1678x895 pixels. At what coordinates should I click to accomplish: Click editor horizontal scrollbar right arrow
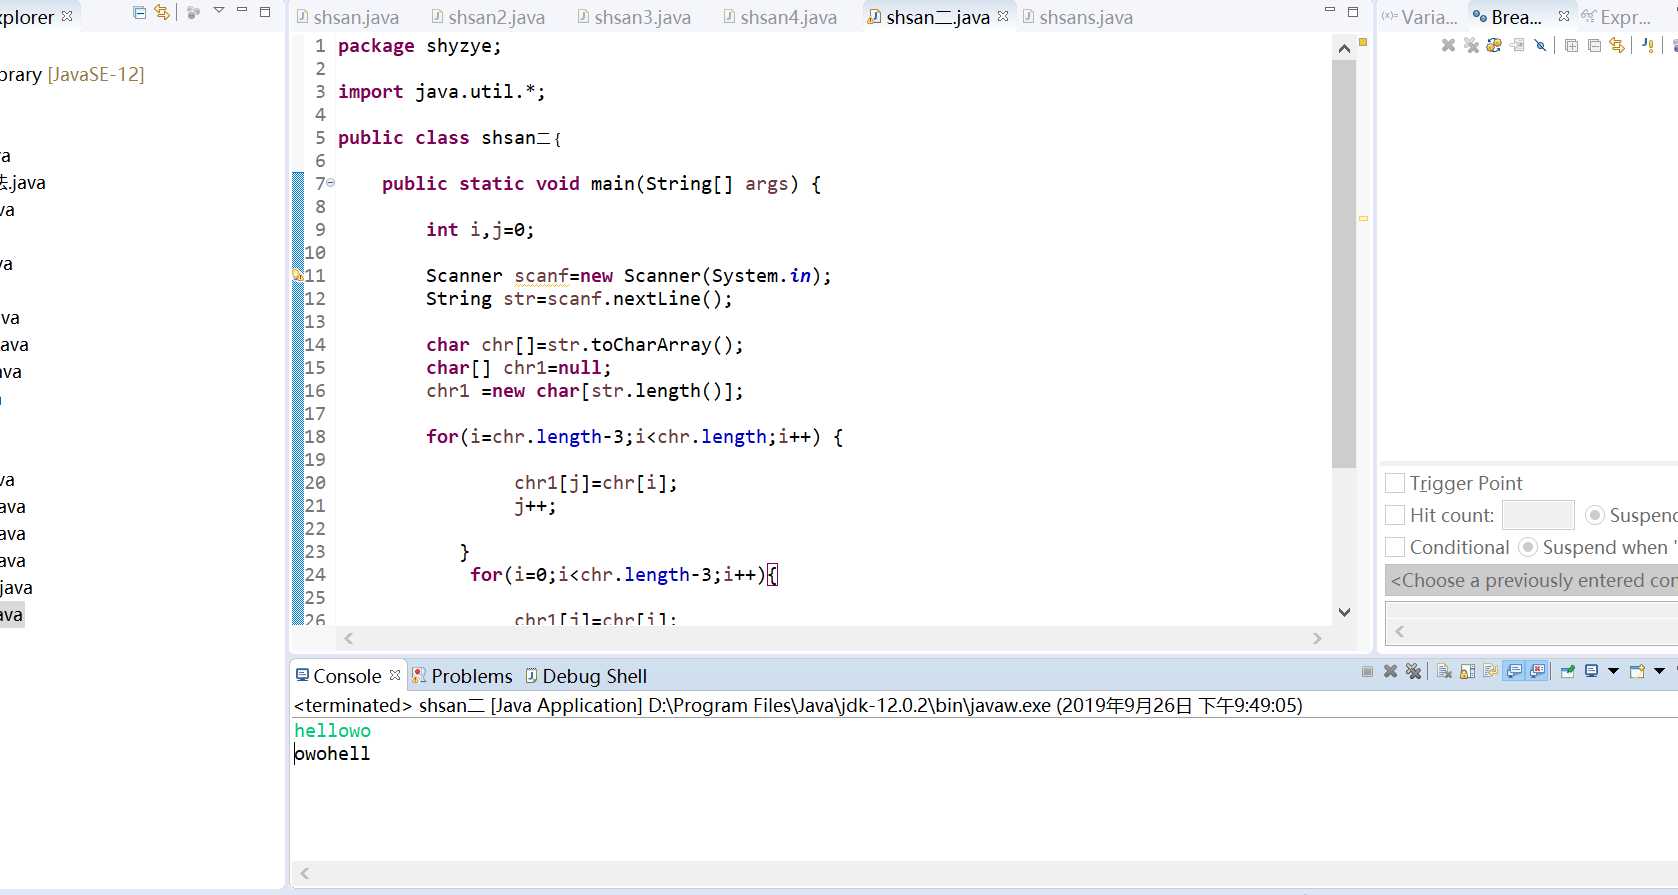pyautogui.click(x=1317, y=638)
